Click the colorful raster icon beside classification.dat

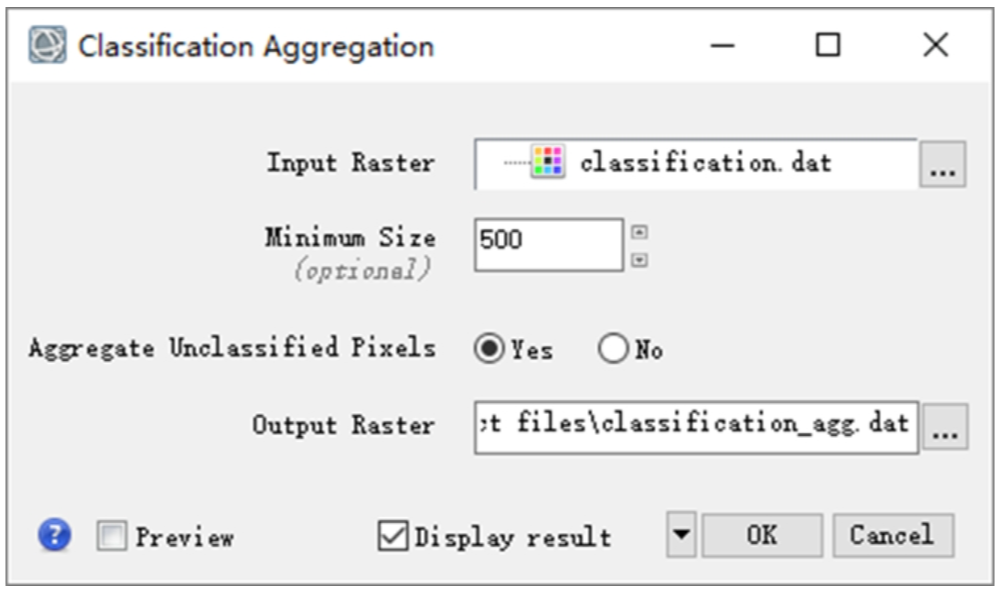pos(549,162)
